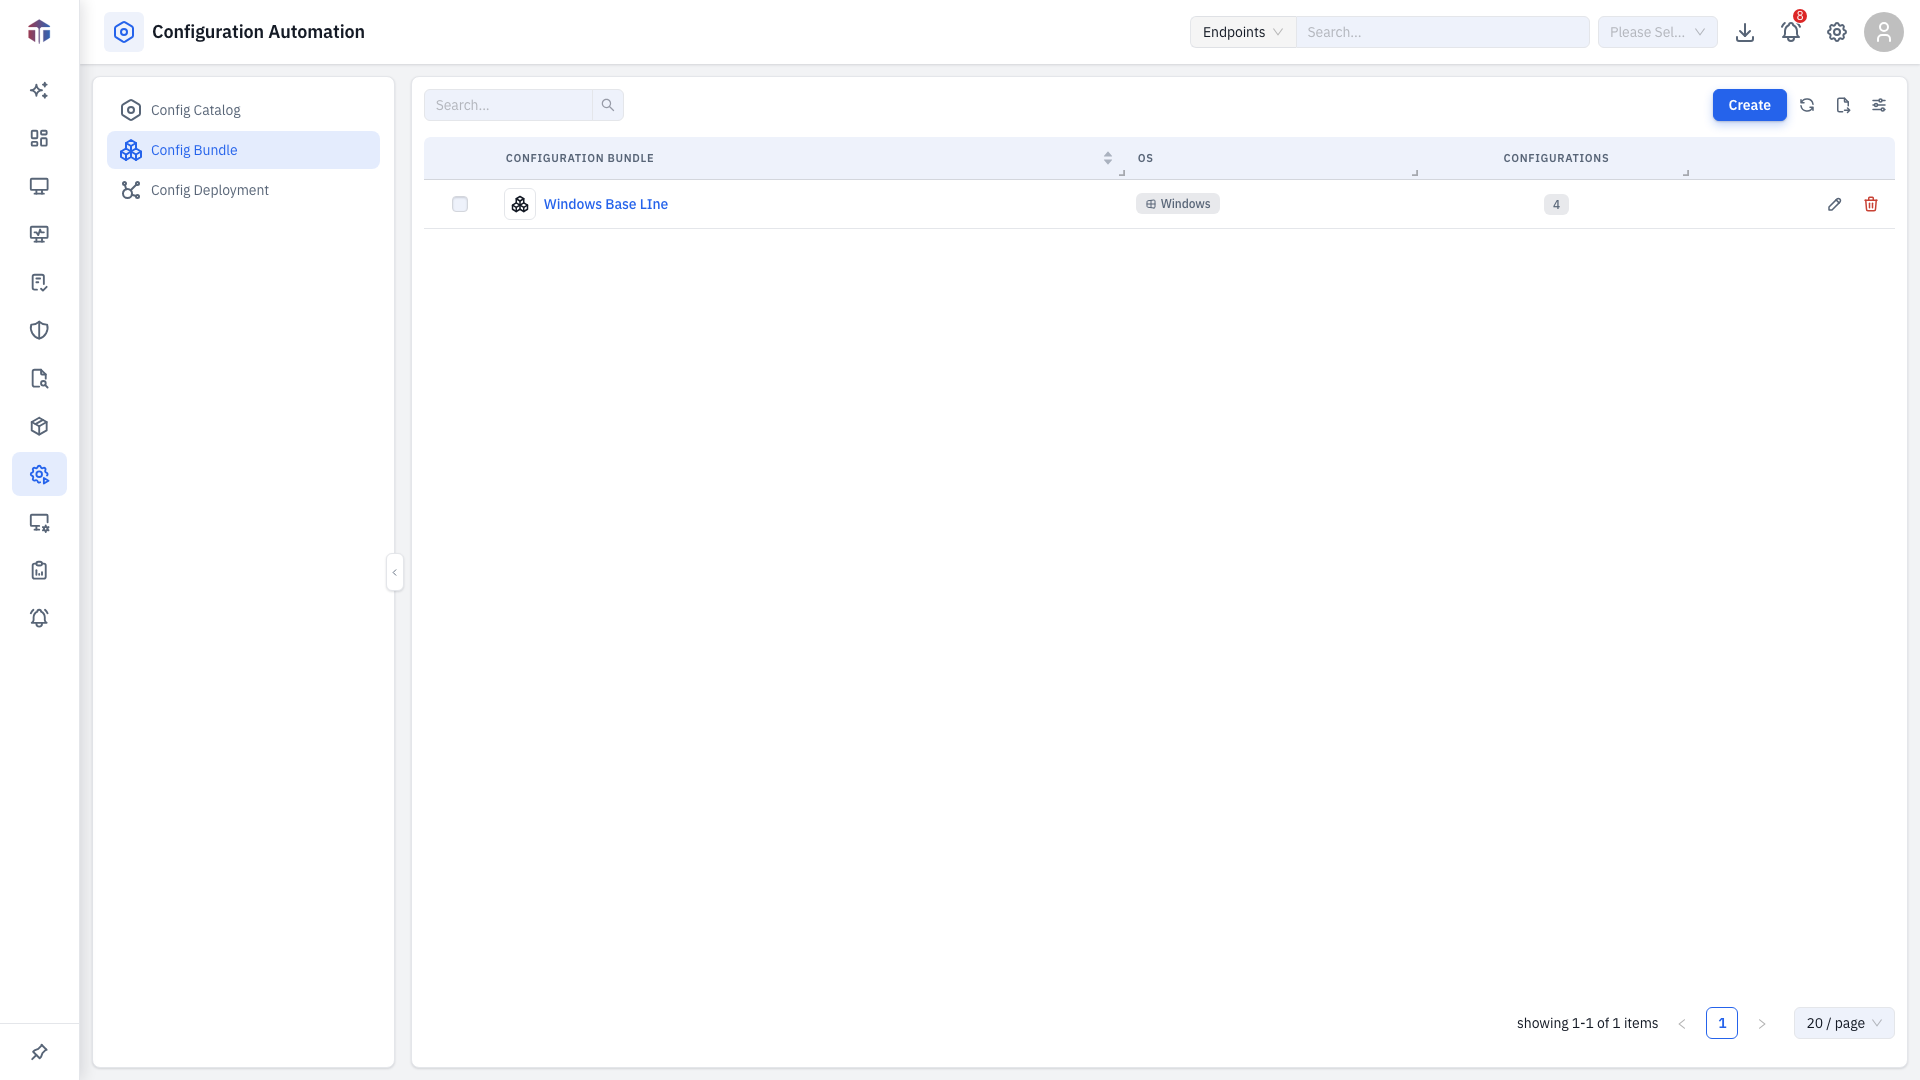Open the Please Select dropdown
Screen dimensions: 1920x1080
(x=1658, y=32)
